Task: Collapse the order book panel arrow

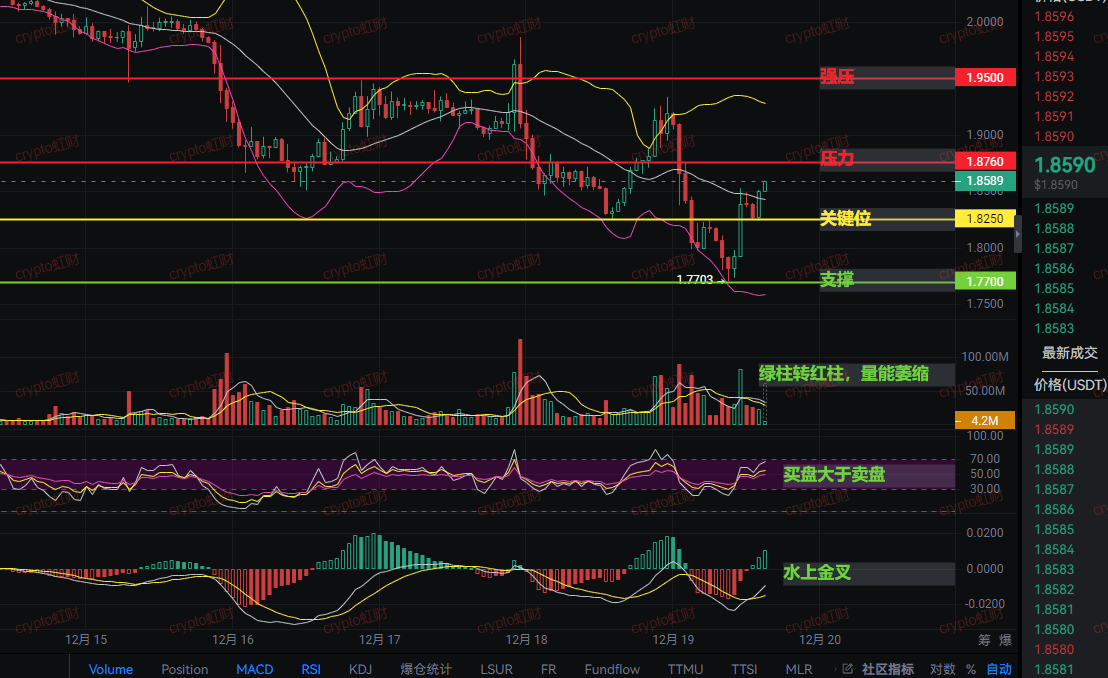Action: pyautogui.click(x=1018, y=234)
